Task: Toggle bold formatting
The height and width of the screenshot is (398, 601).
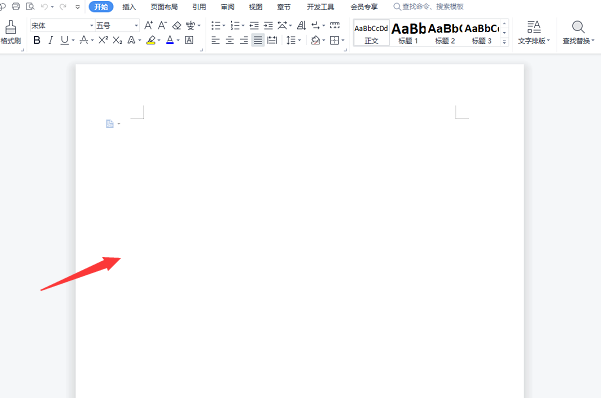Action: [37, 40]
